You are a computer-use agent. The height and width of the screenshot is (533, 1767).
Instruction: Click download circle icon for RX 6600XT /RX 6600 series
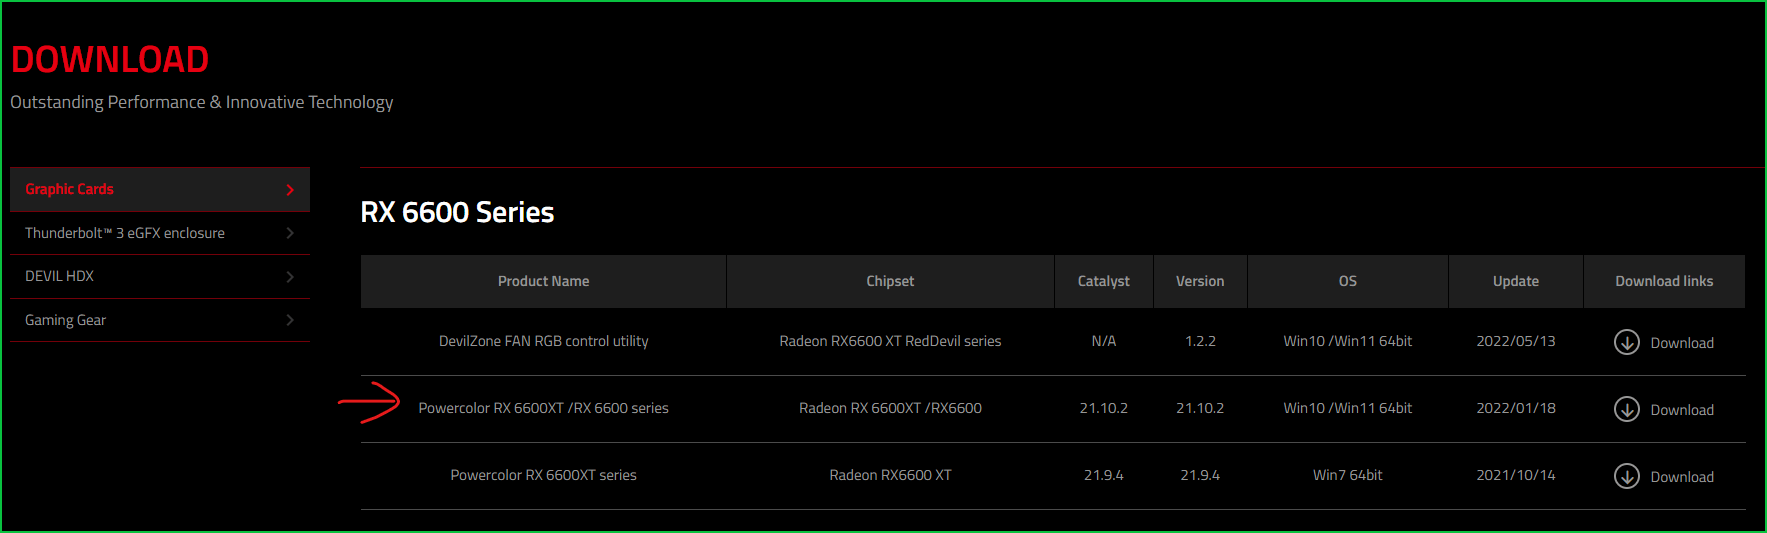click(x=1626, y=409)
